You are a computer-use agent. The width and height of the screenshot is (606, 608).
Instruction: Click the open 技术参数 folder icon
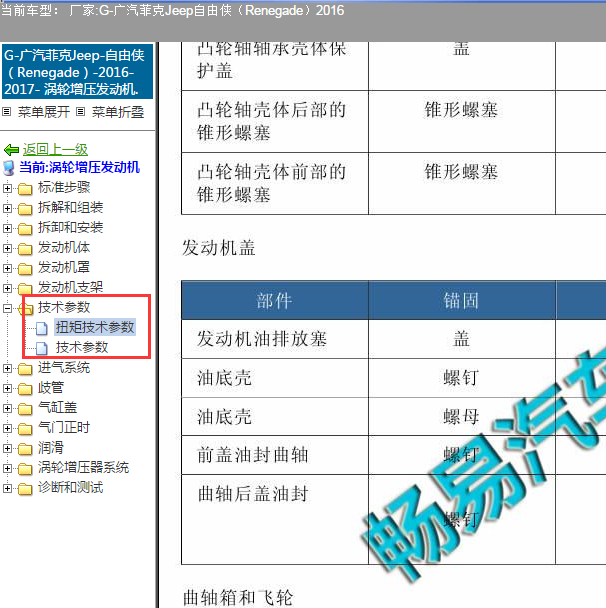pos(26,309)
